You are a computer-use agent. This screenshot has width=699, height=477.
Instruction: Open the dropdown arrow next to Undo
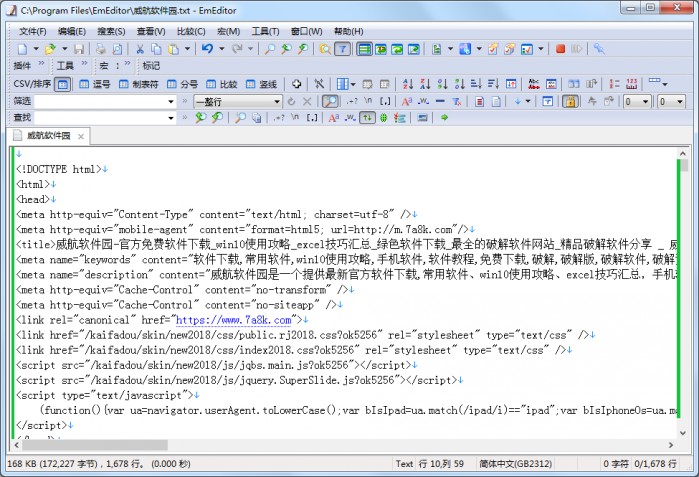coord(222,49)
